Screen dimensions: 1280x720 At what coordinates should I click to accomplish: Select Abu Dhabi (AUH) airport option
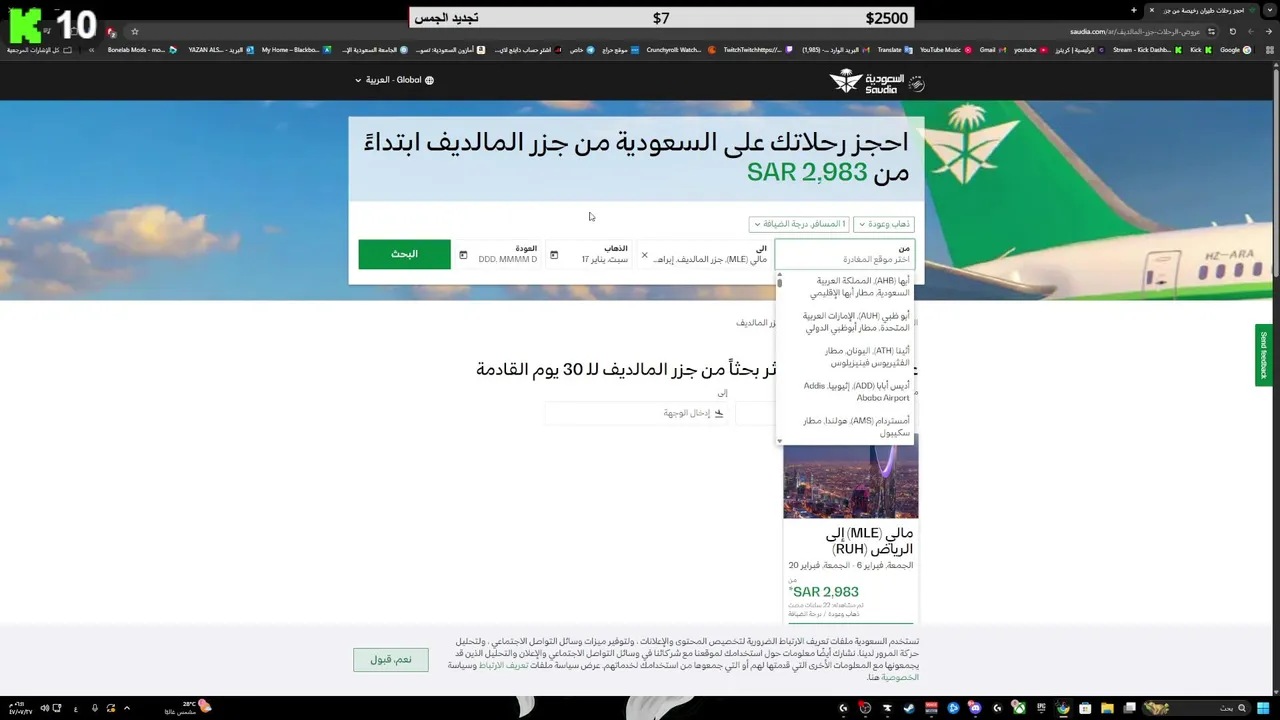tap(848, 322)
